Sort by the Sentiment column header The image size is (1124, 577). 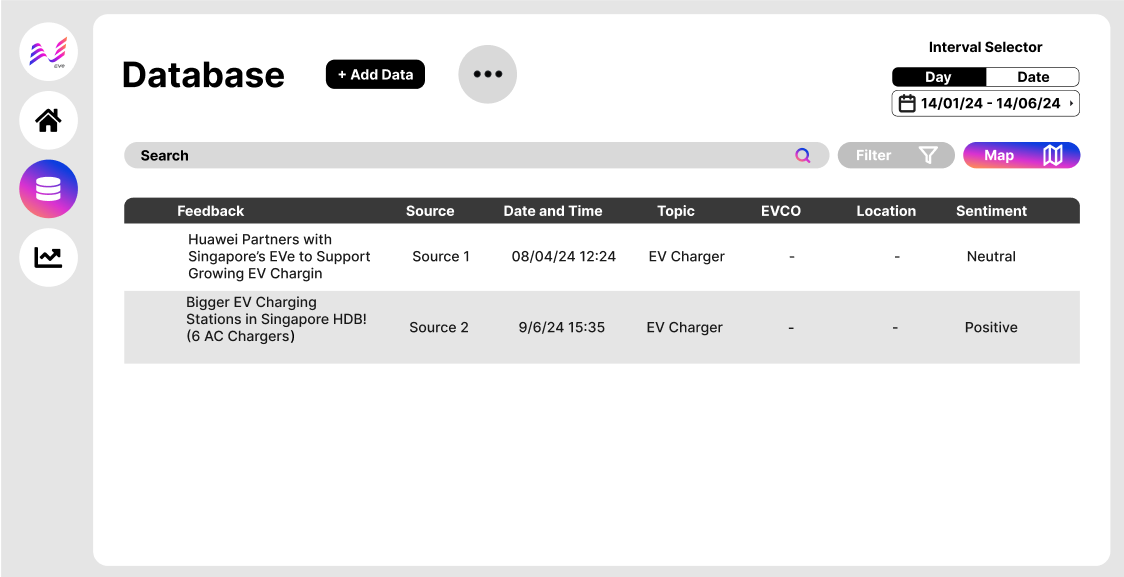(x=991, y=211)
